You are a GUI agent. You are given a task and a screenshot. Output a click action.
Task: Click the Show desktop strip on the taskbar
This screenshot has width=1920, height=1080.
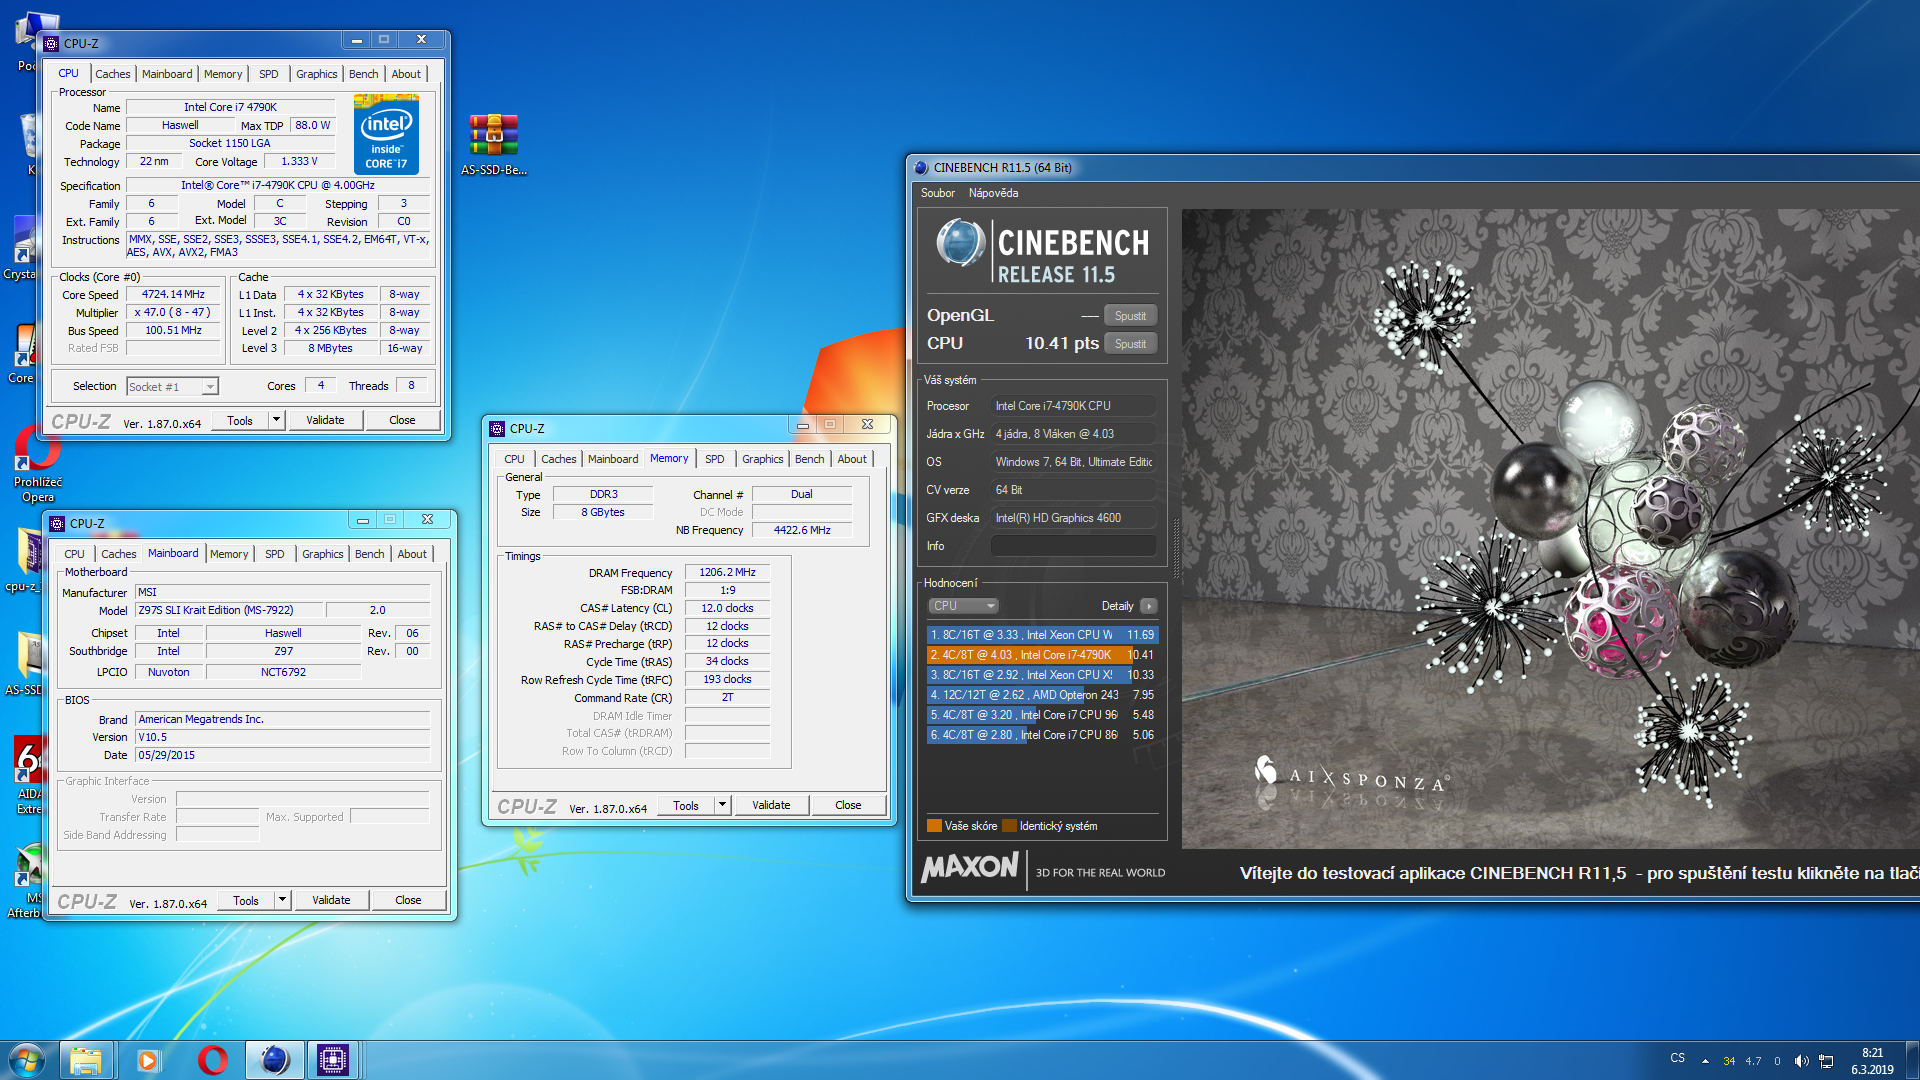[1912, 1060]
